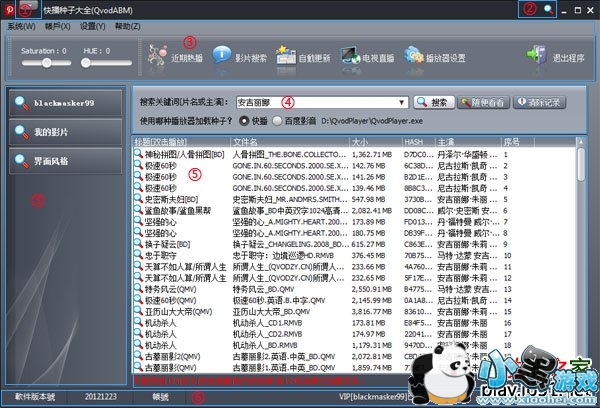Sort by the 大小 column header

coord(375,142)
